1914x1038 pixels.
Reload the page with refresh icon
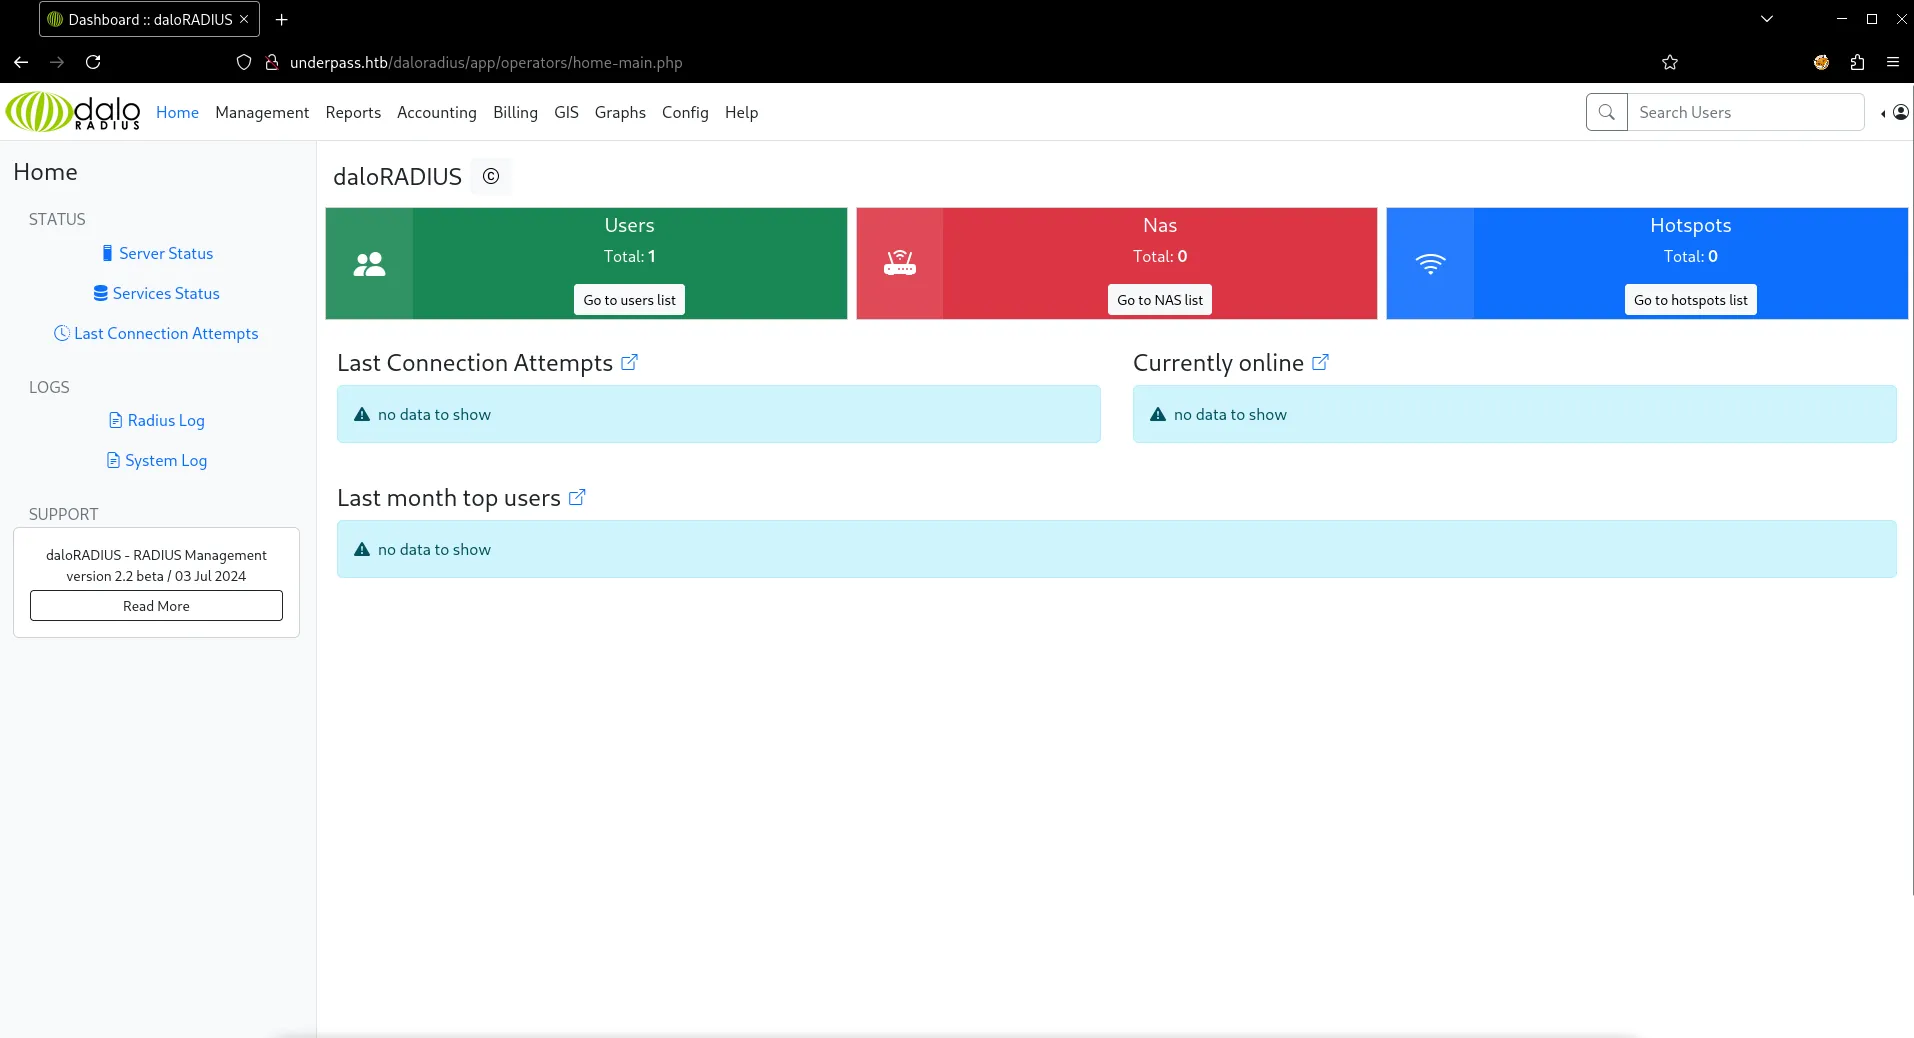point(93,62)
